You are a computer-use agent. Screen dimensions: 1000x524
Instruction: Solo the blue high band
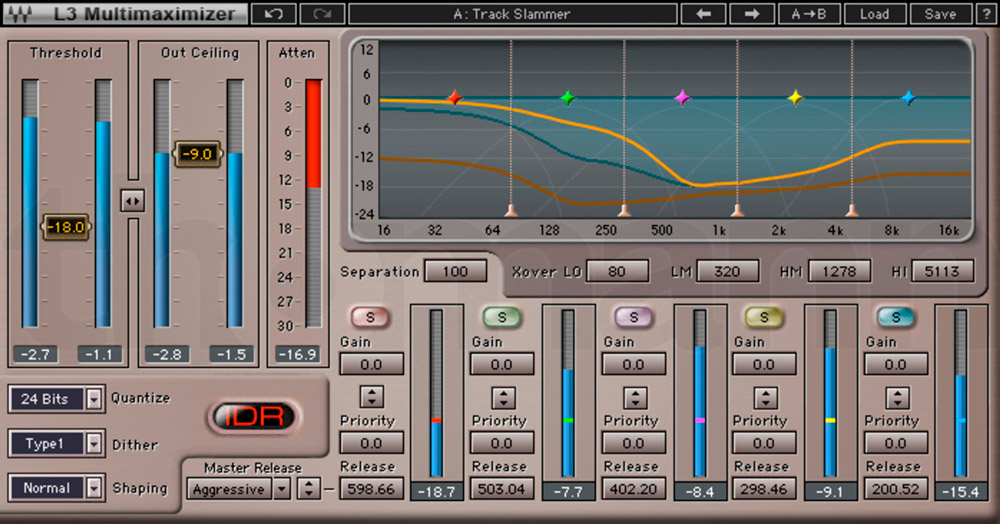(895, 317)
